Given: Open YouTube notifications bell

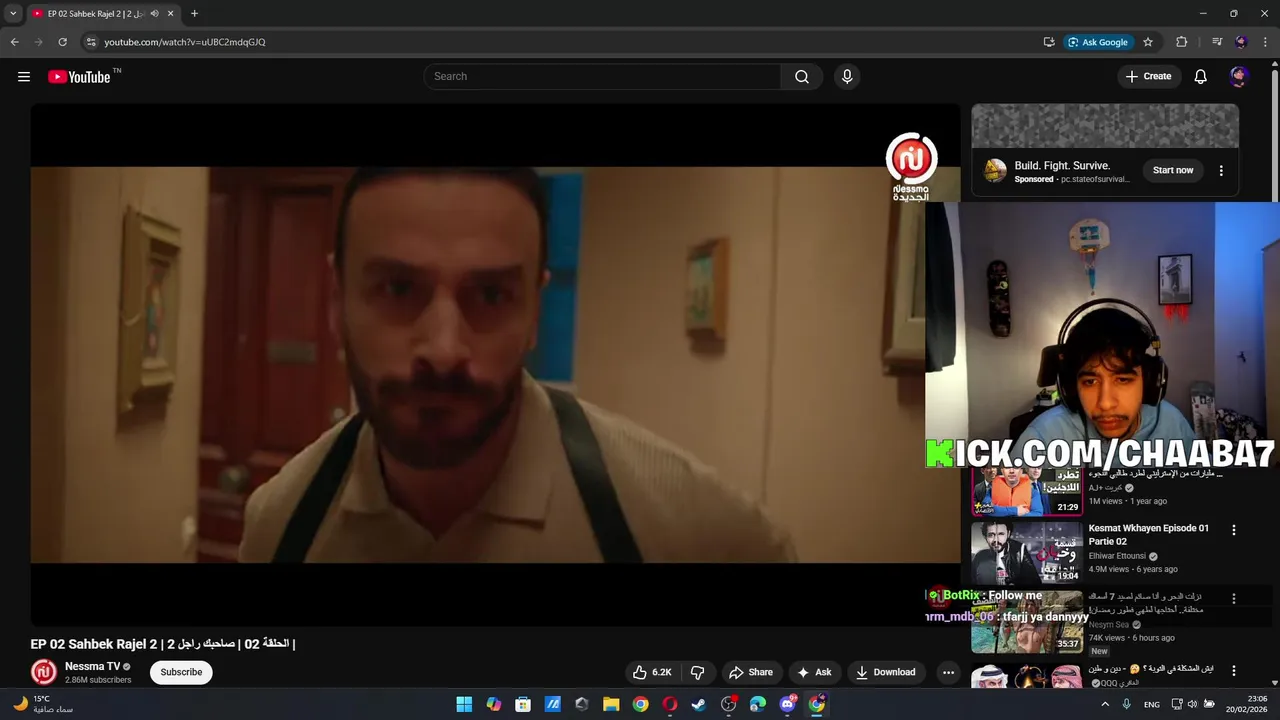Looking at the screenshot, I should pos(1201,76).
